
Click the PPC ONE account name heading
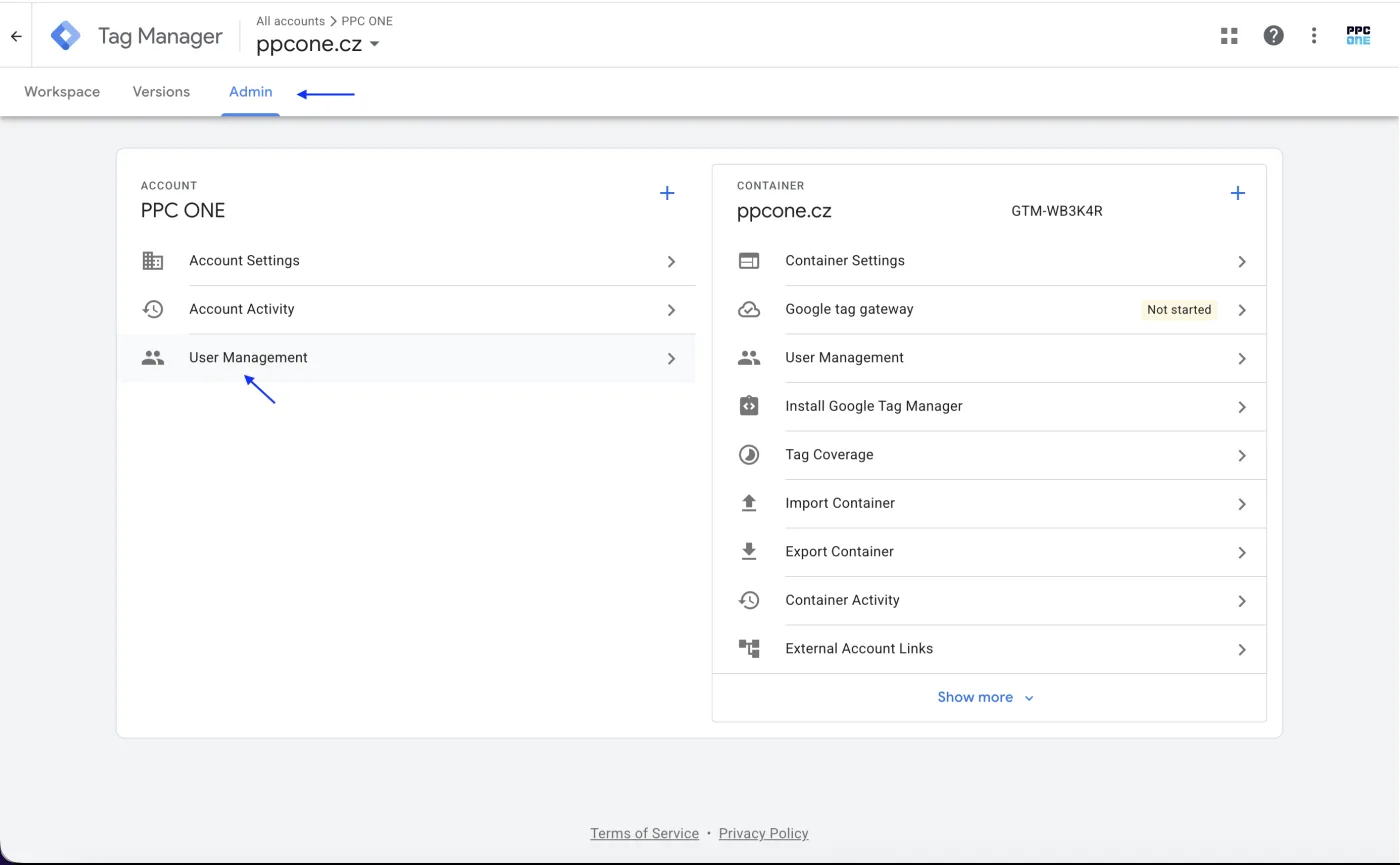click(x=183, y=210)
